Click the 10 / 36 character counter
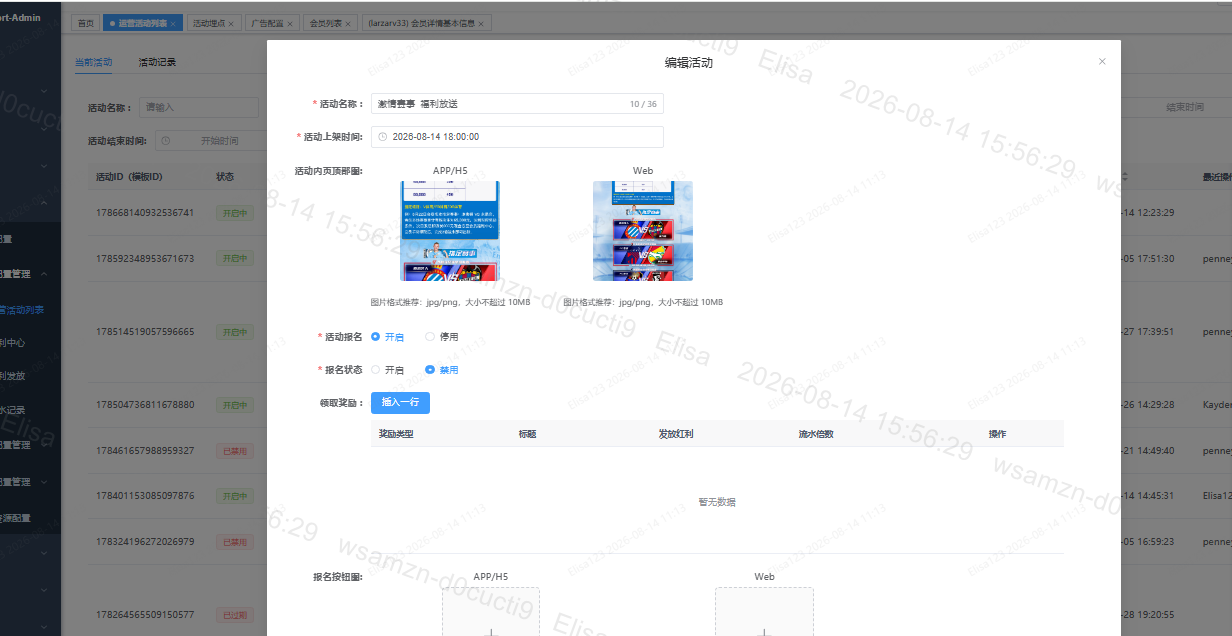 643,104
